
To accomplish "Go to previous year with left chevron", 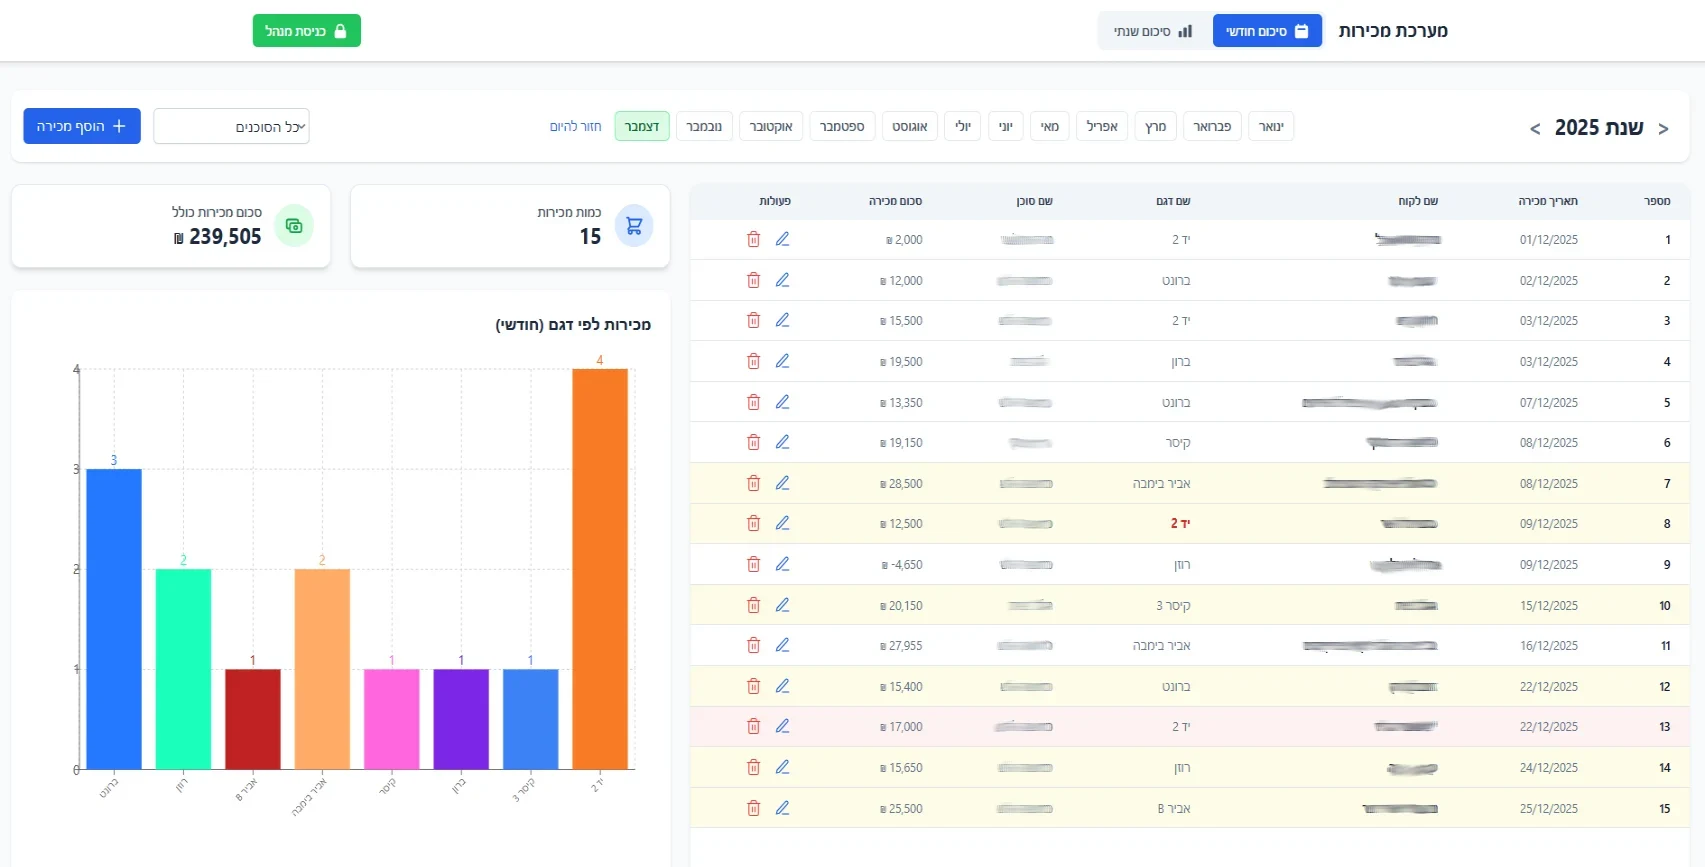I will tap(1535, 129).
